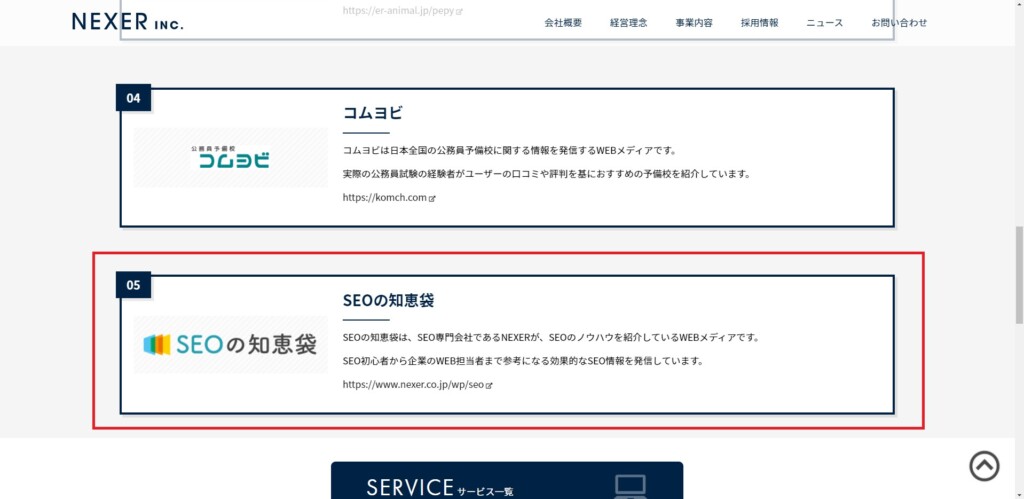The width and height of the screenshot is (1024, 499).
Task: Click the NEXER INC. logo
Action: click(x=128, y=22)
